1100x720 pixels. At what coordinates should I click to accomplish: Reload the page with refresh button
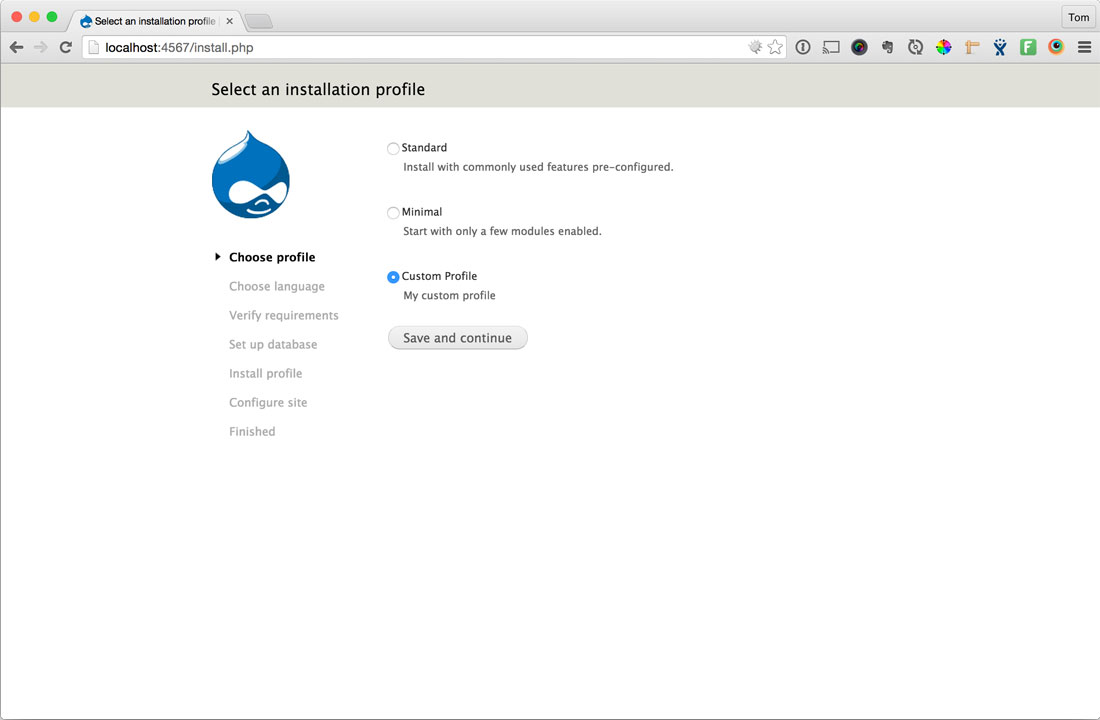click(66, 47)
